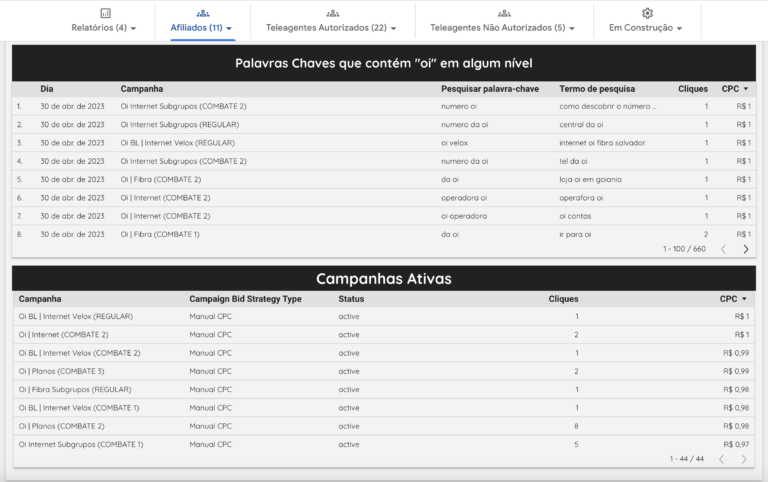Sort by Termo de pesquisa column
Image resolution: width=768 pixels, height=482 pixels.
597,89
